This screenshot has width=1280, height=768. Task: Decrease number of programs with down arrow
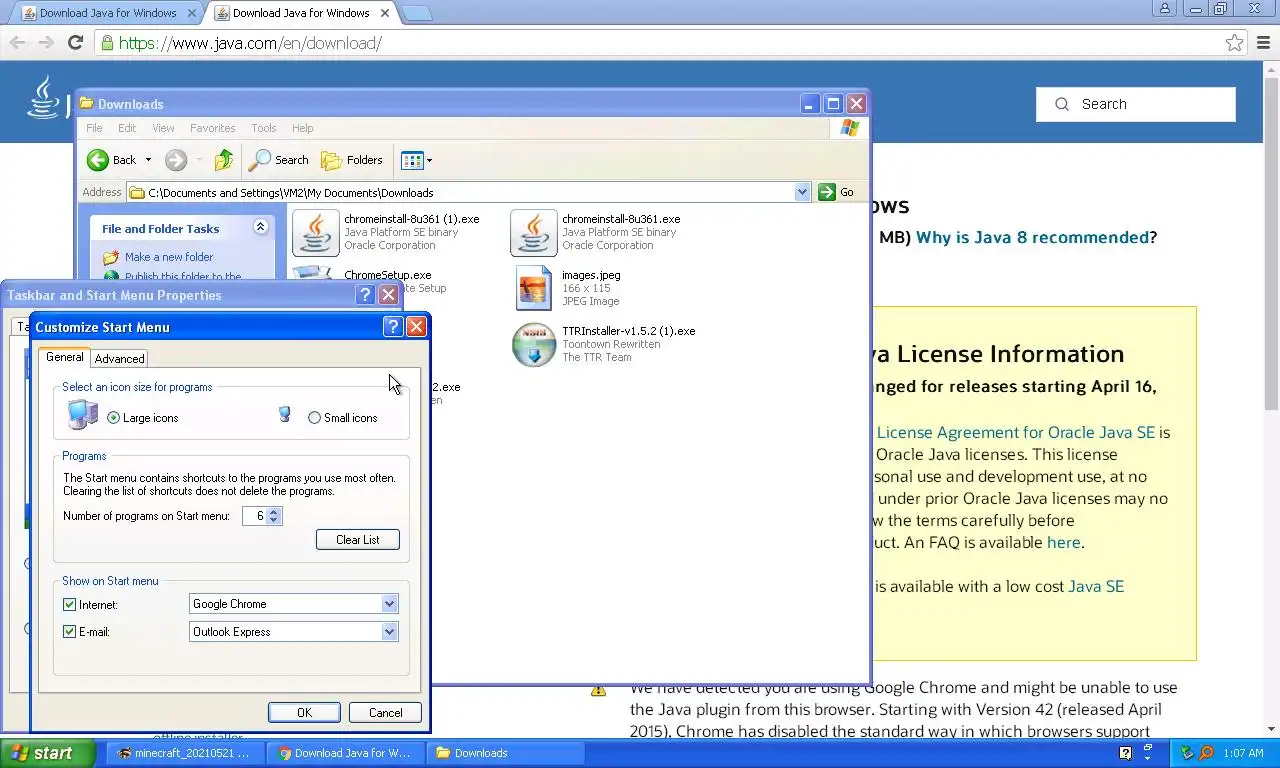point(275,520)
